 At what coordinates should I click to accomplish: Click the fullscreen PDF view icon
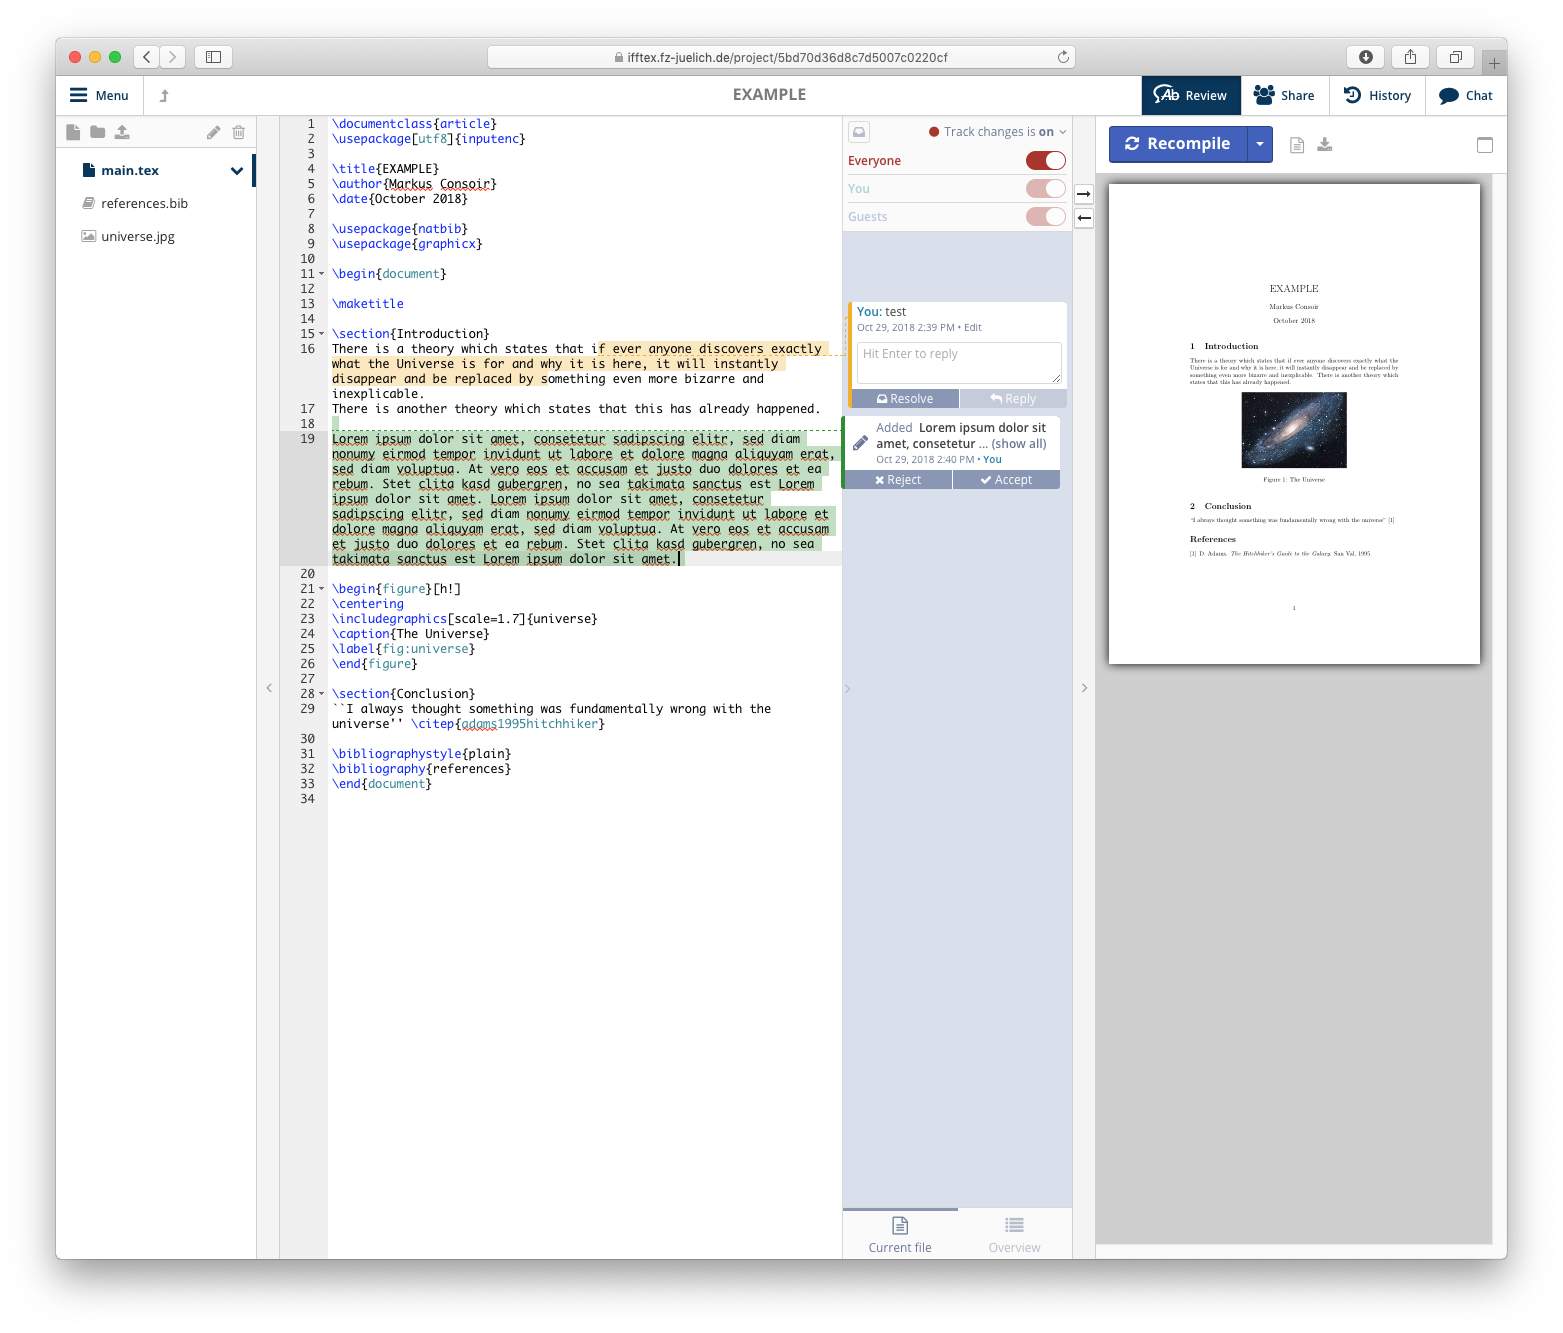(1484, 145)
